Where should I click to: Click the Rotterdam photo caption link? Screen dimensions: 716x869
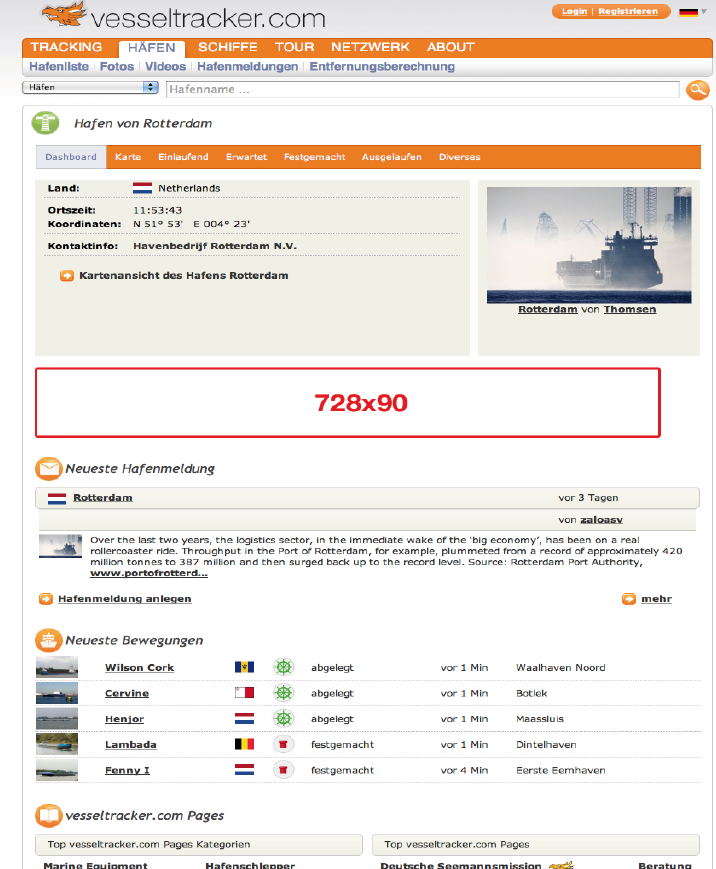pyautogui.click(x=548, y=309)
